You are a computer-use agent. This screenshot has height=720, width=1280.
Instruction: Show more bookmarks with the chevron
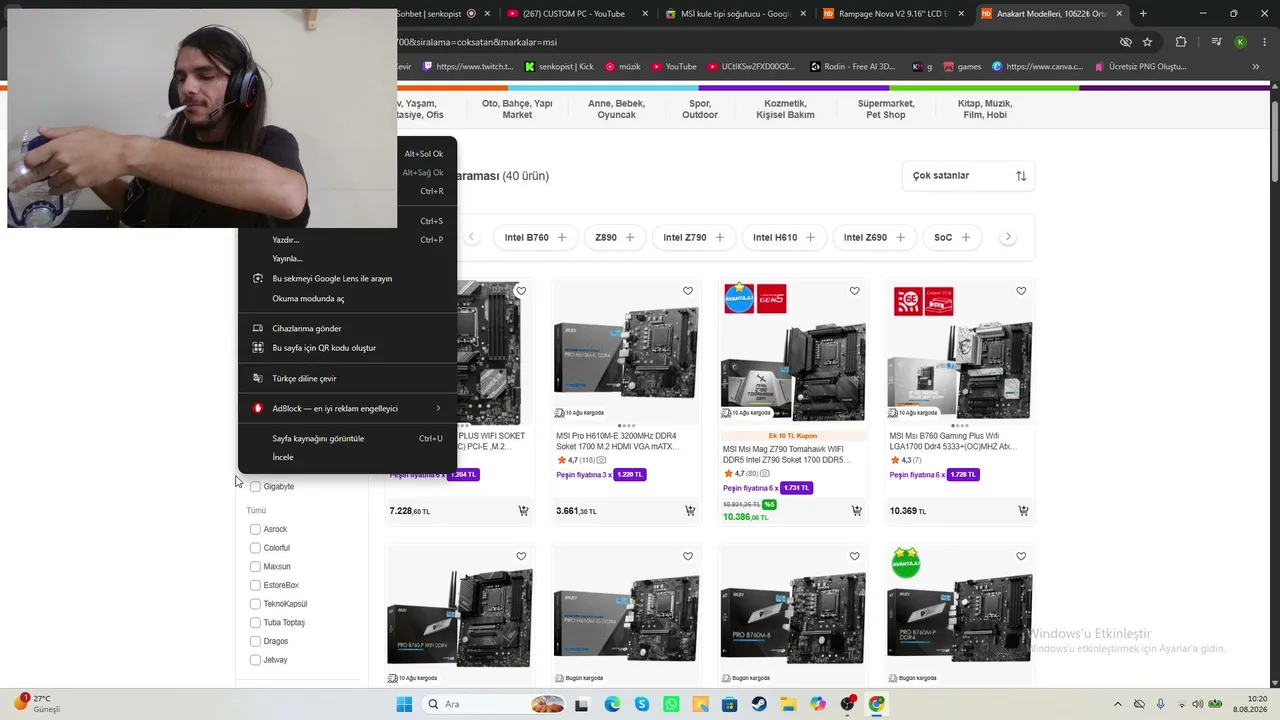(x=1256, y=67)
